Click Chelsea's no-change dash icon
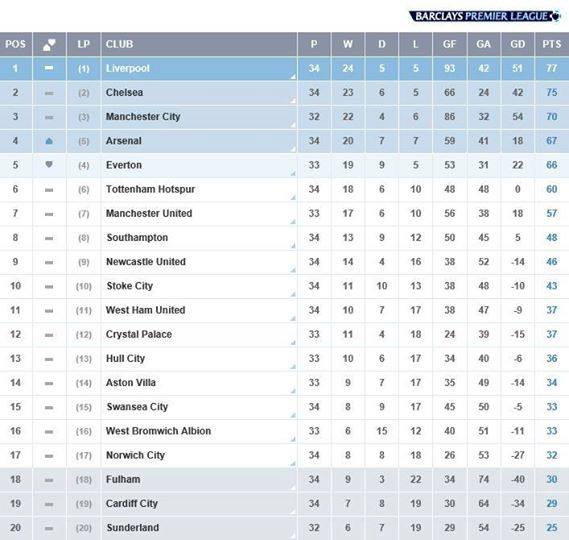This screenshot has width=569, height=540. click(x=49, y=93)
